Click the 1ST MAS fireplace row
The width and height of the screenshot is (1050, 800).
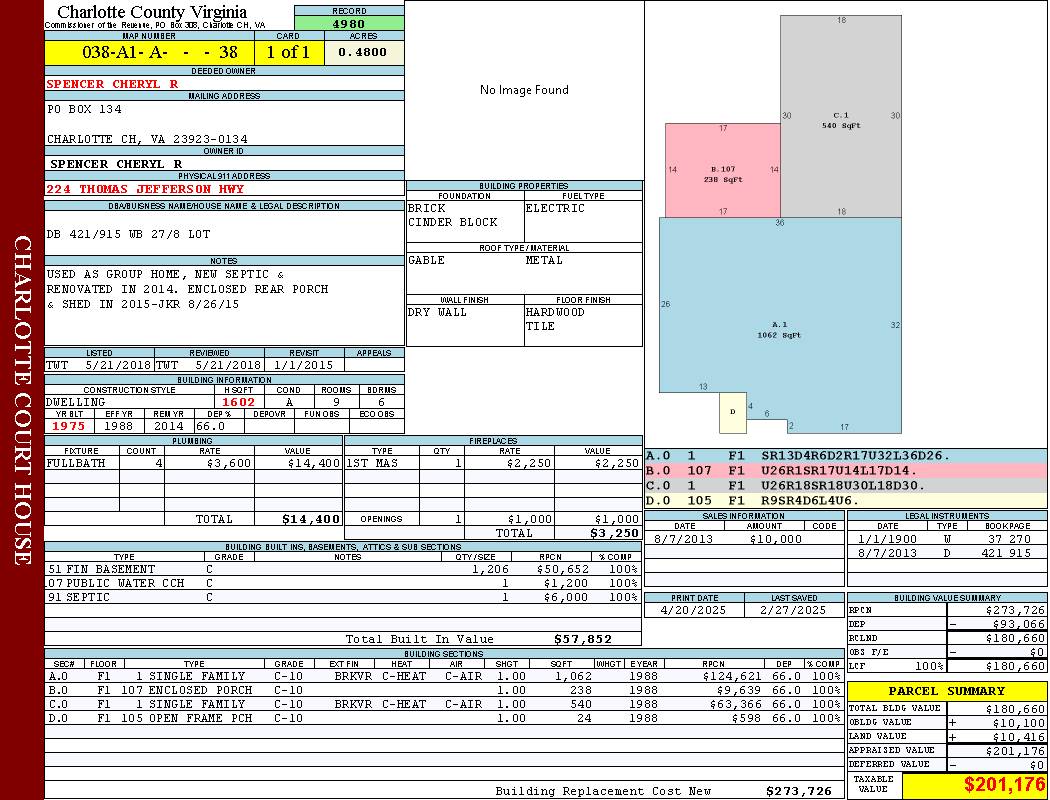click(x=493, y=463)
